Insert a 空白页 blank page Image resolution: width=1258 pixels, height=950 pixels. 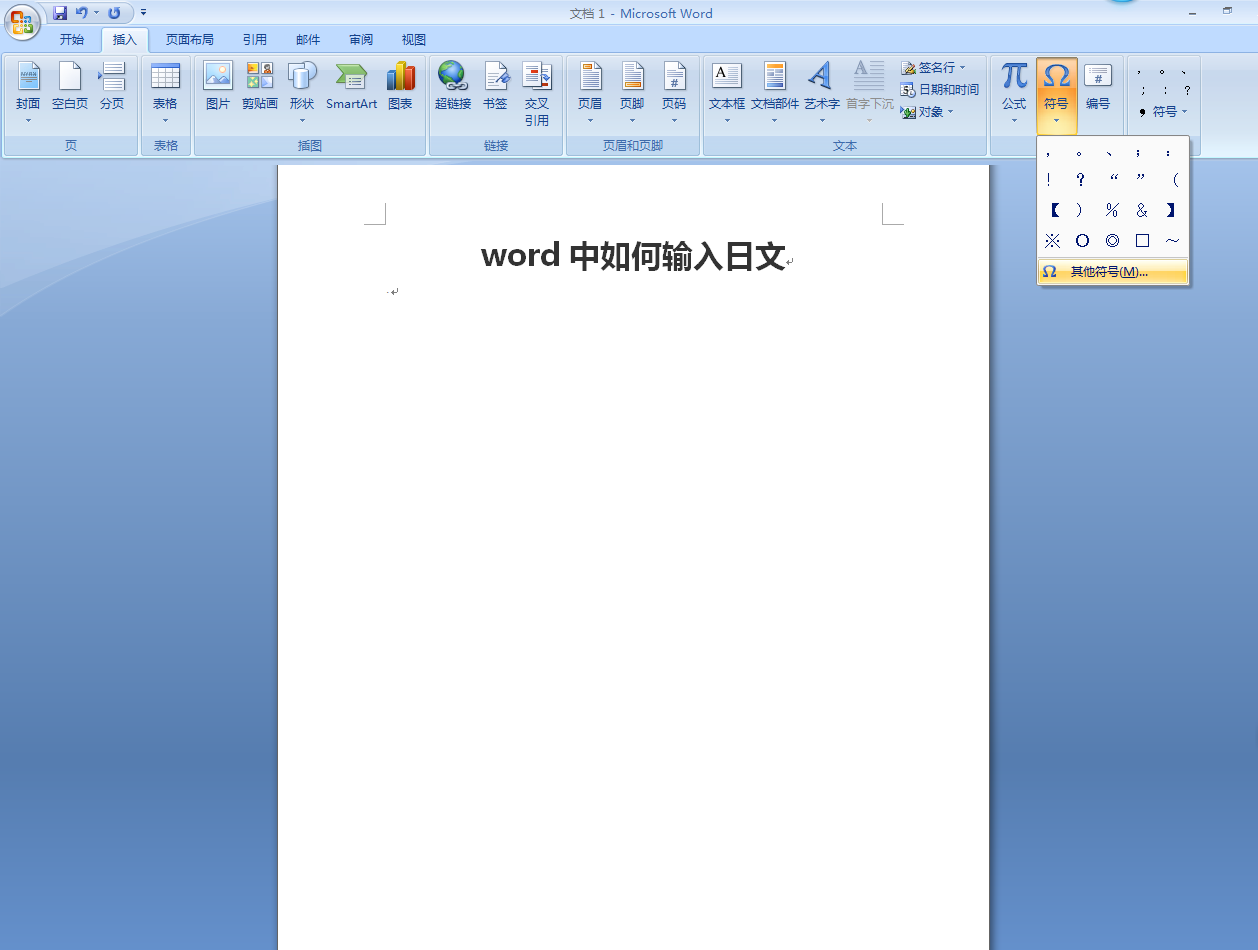(x=70, y=86)
